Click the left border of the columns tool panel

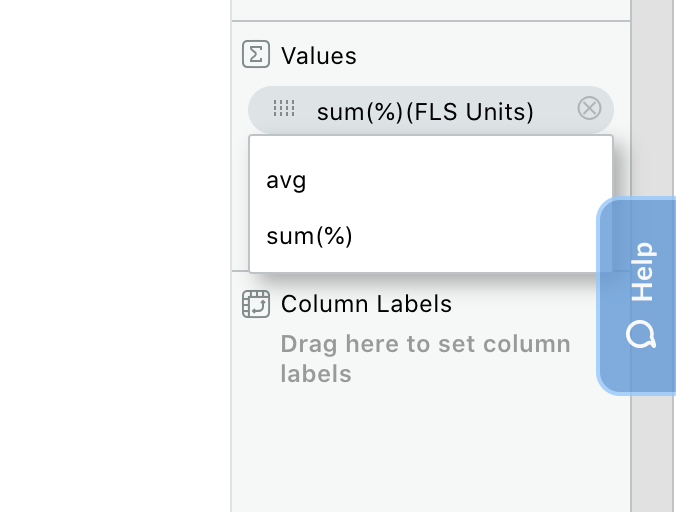coord(232,256)
